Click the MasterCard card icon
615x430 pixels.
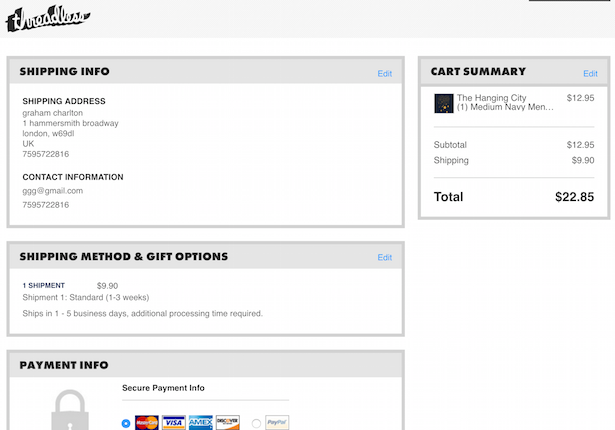[x=147, y=422]
